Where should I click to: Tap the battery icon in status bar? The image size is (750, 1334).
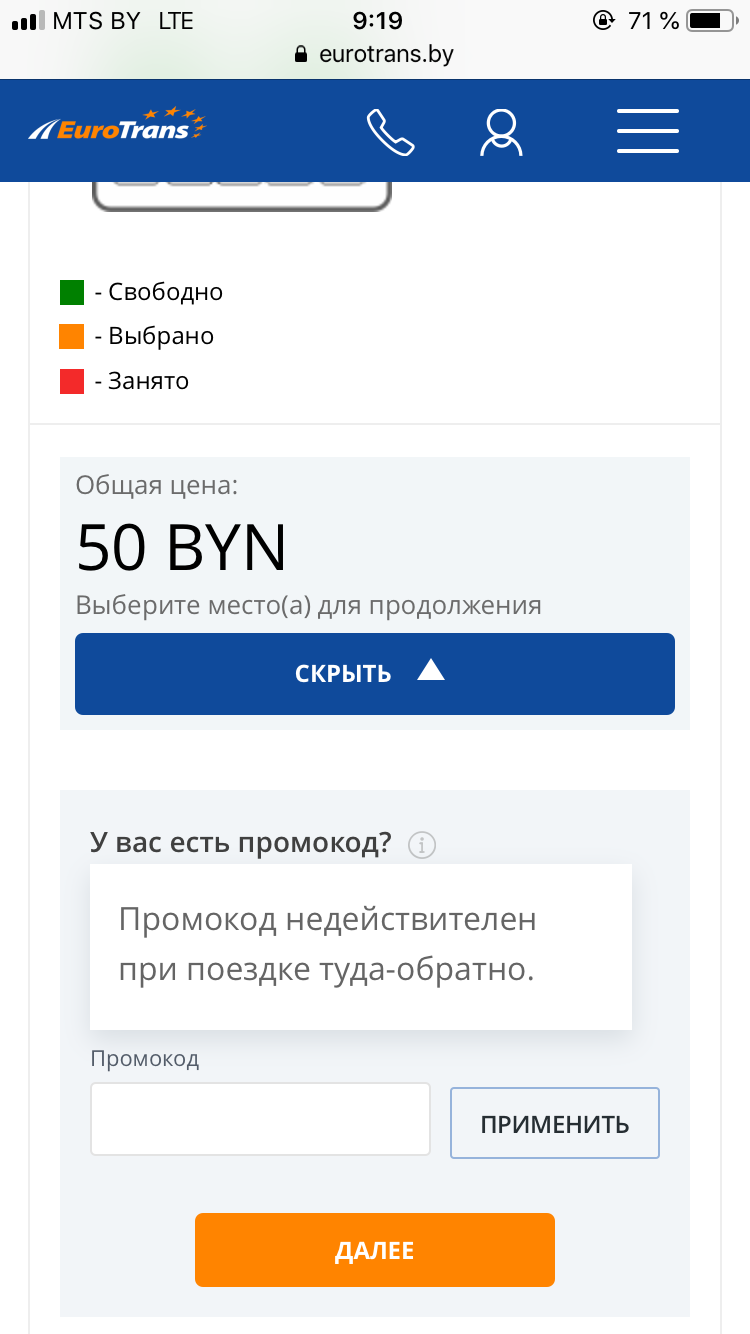pos(712,20)
